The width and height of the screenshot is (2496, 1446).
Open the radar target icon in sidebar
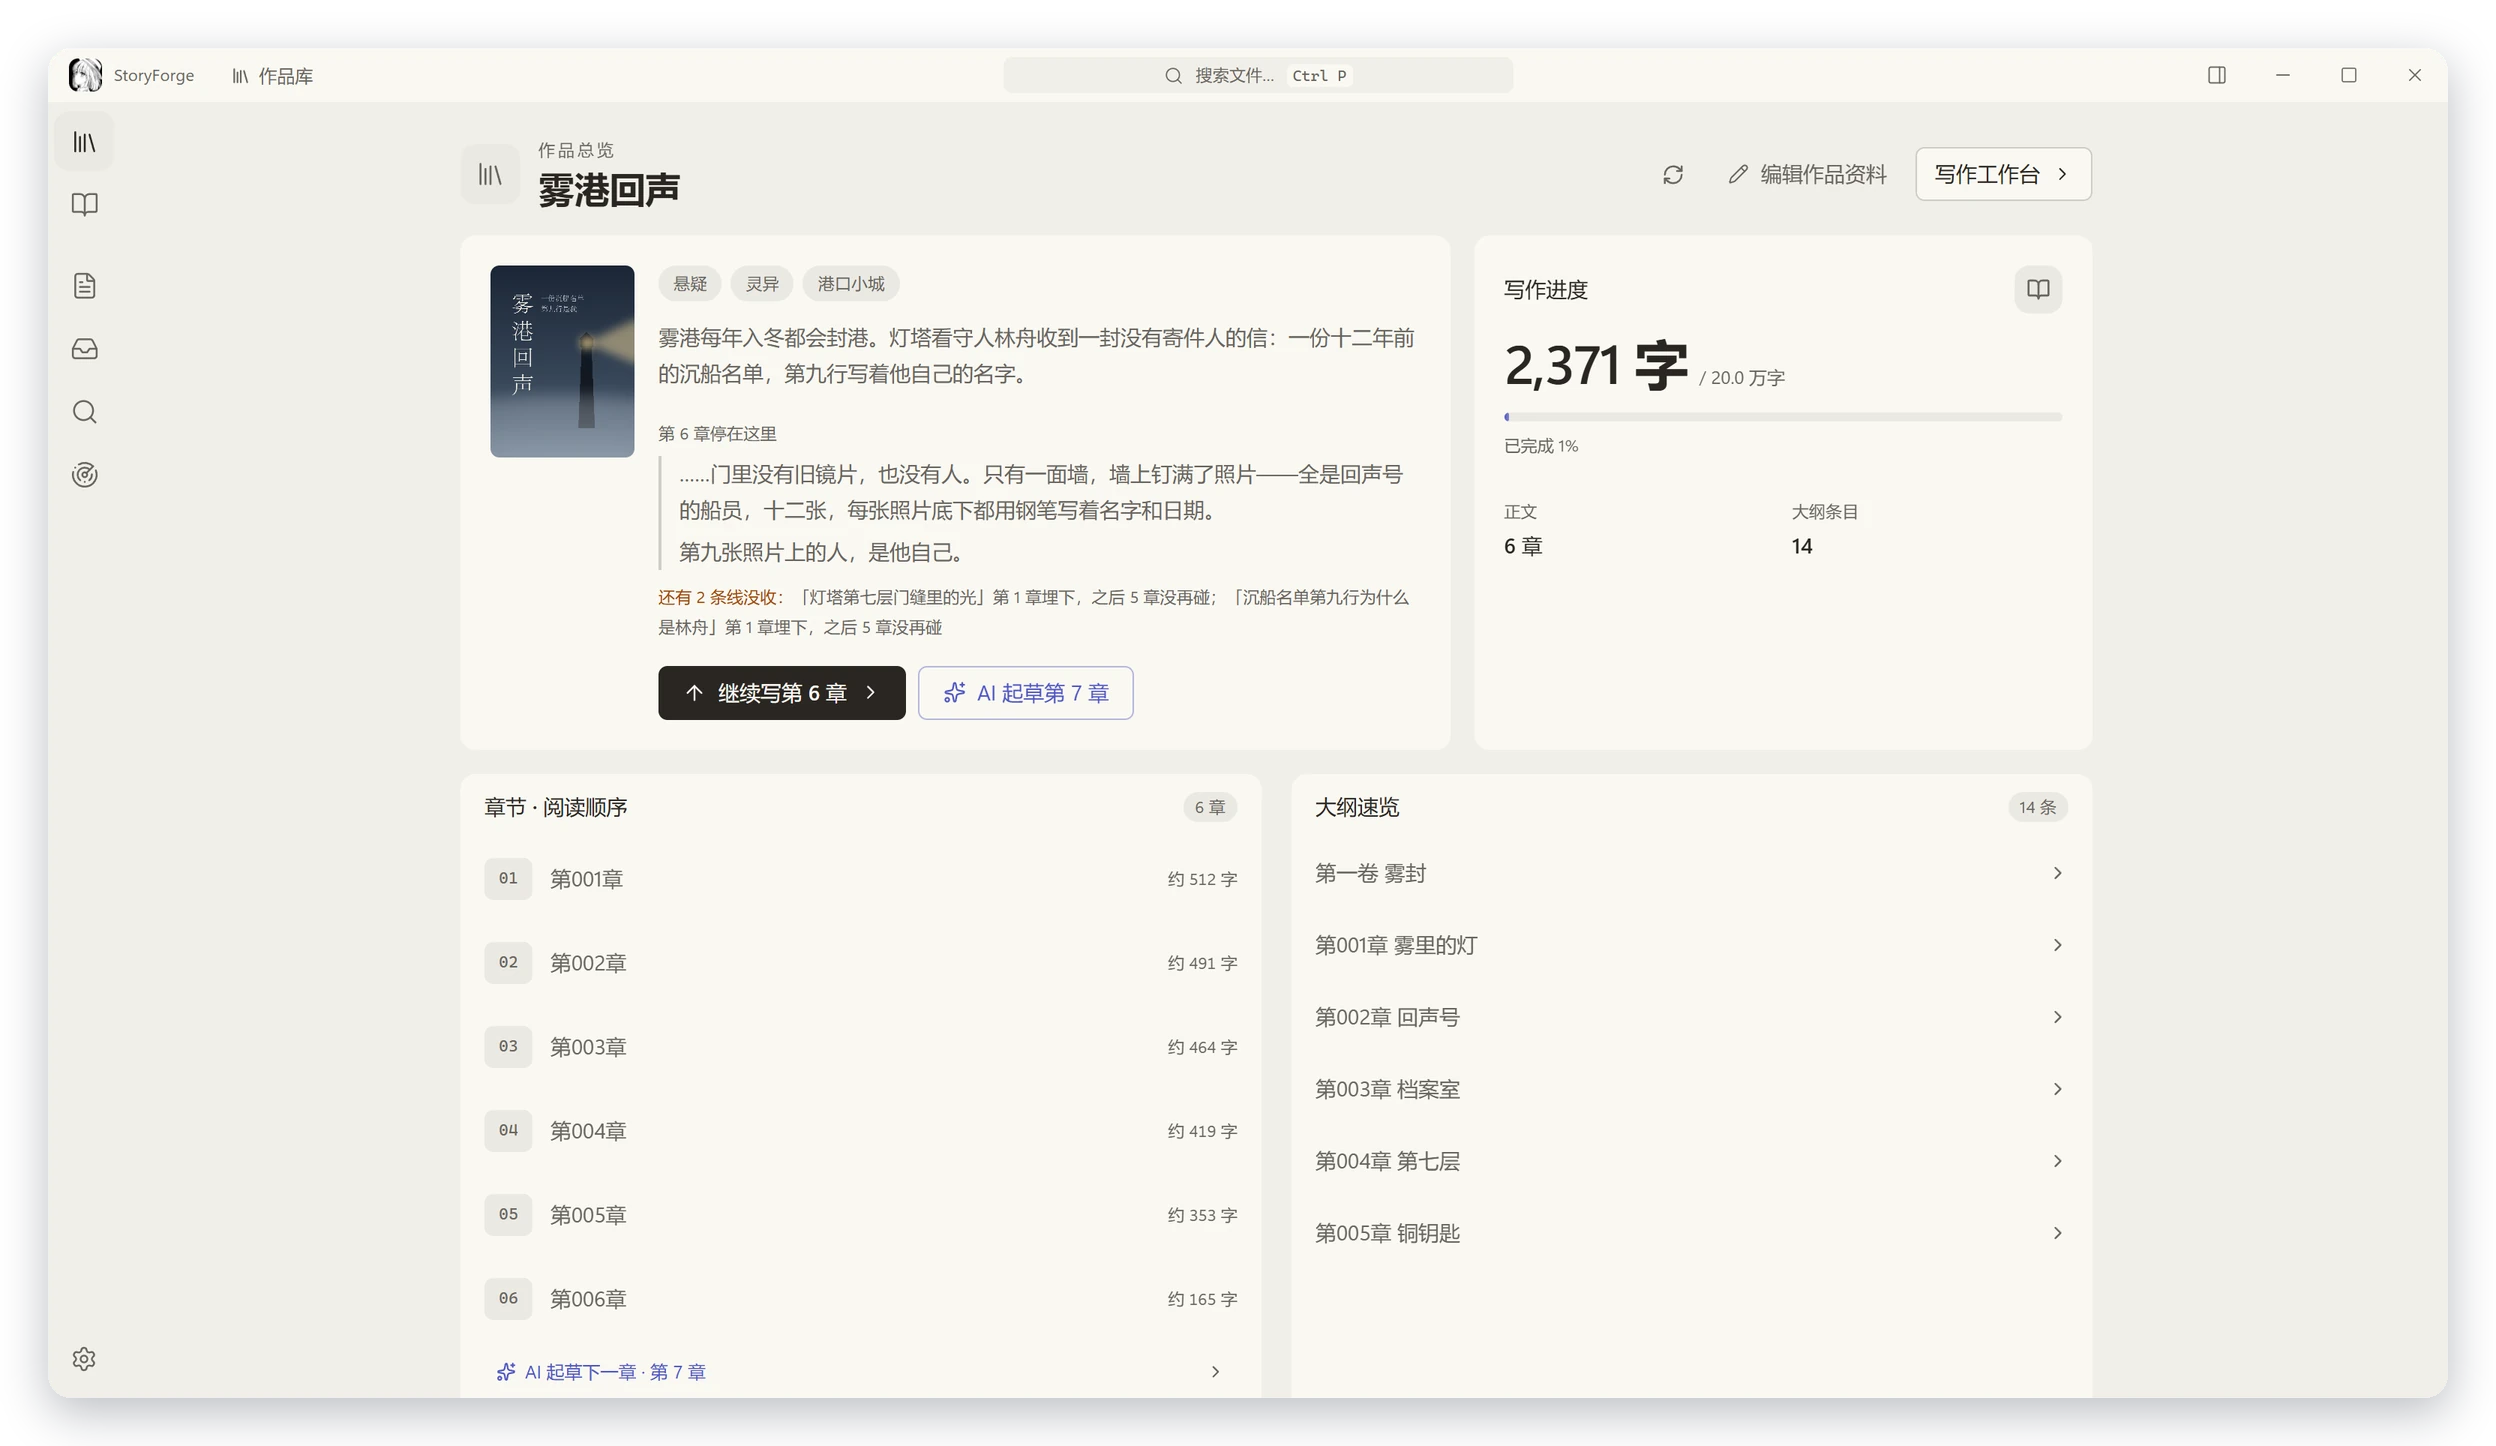click(84, 475)
